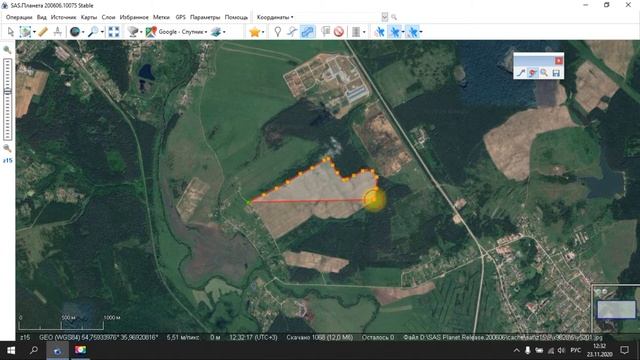Viewport: 640px width, 360px height.
Task: Click the highlighted active polygon vertex
Action: [x=373, y=199]
